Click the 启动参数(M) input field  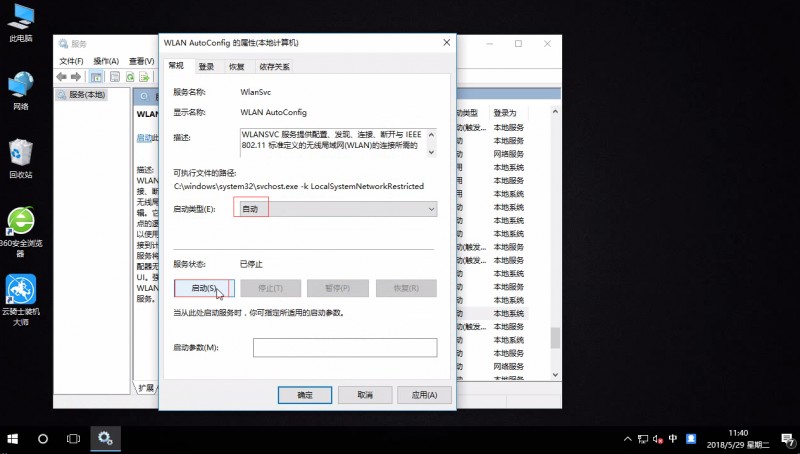point(345,348)
